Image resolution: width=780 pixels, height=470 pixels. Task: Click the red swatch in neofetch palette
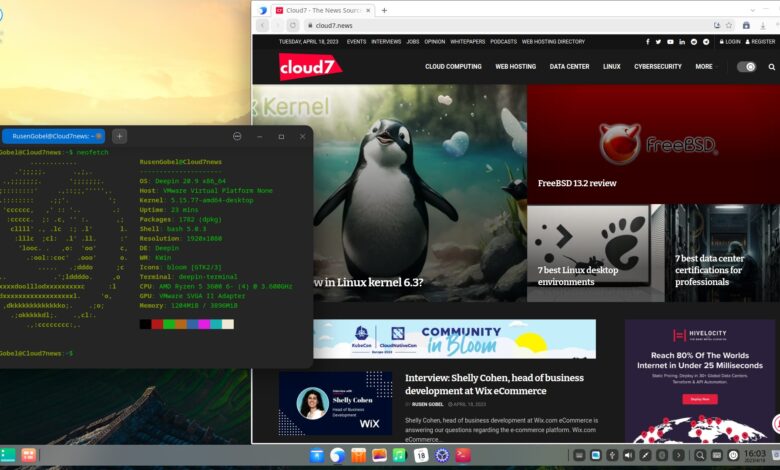click(157, 324)
